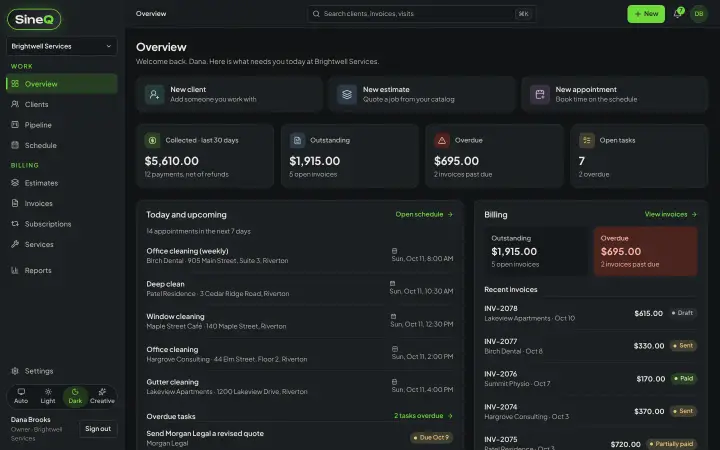Click the New client person-plus icon

click(154, 95)
